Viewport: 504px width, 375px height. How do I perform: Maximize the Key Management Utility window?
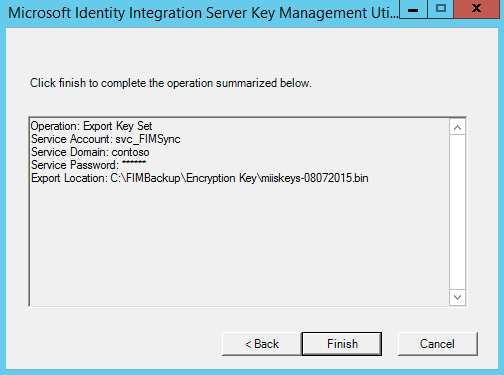[441, 9]
